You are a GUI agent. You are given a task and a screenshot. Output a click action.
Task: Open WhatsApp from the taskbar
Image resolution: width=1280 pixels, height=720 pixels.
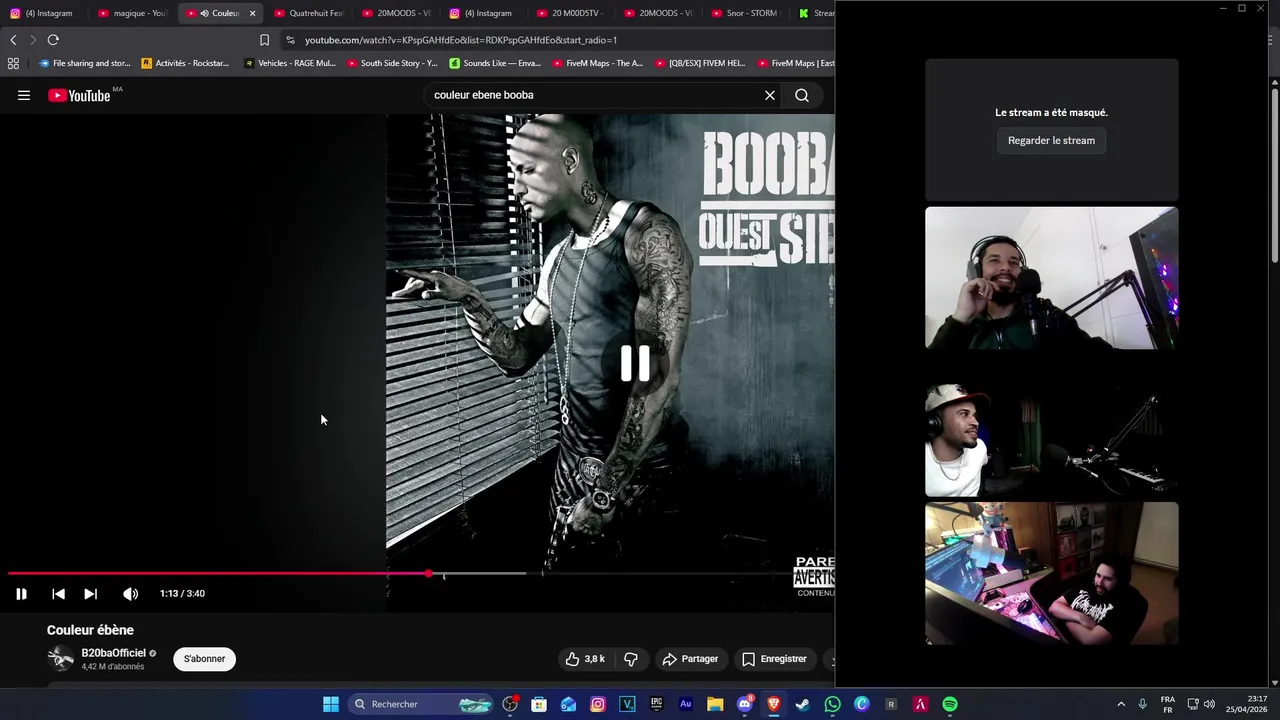pyautogui.click(x=832, y=704)
